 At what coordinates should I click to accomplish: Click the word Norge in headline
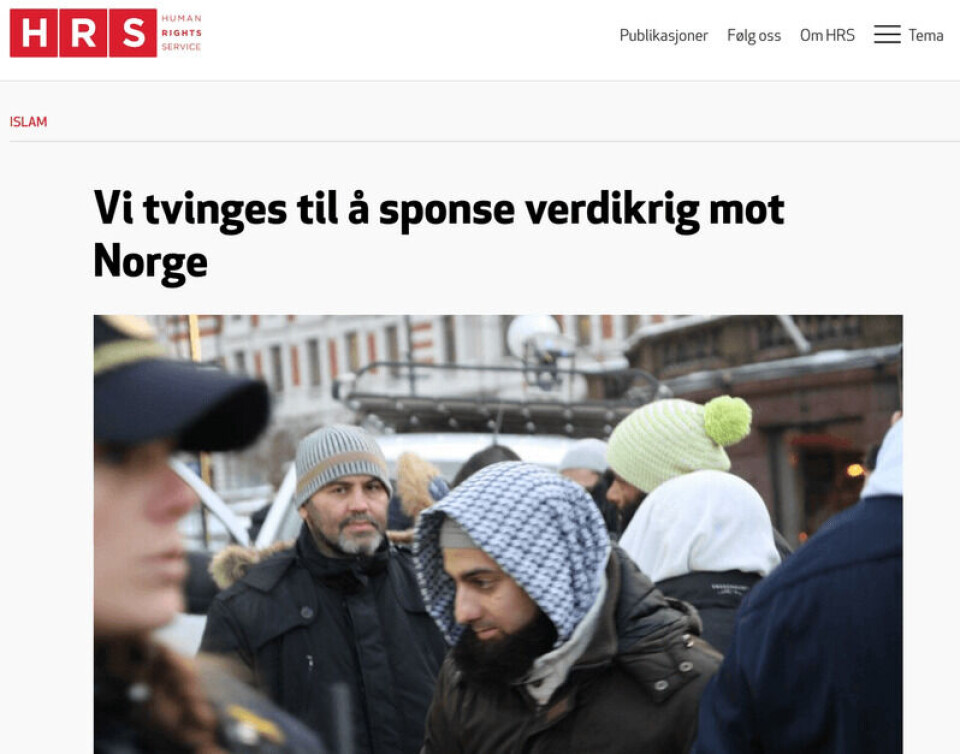point(151,263)
